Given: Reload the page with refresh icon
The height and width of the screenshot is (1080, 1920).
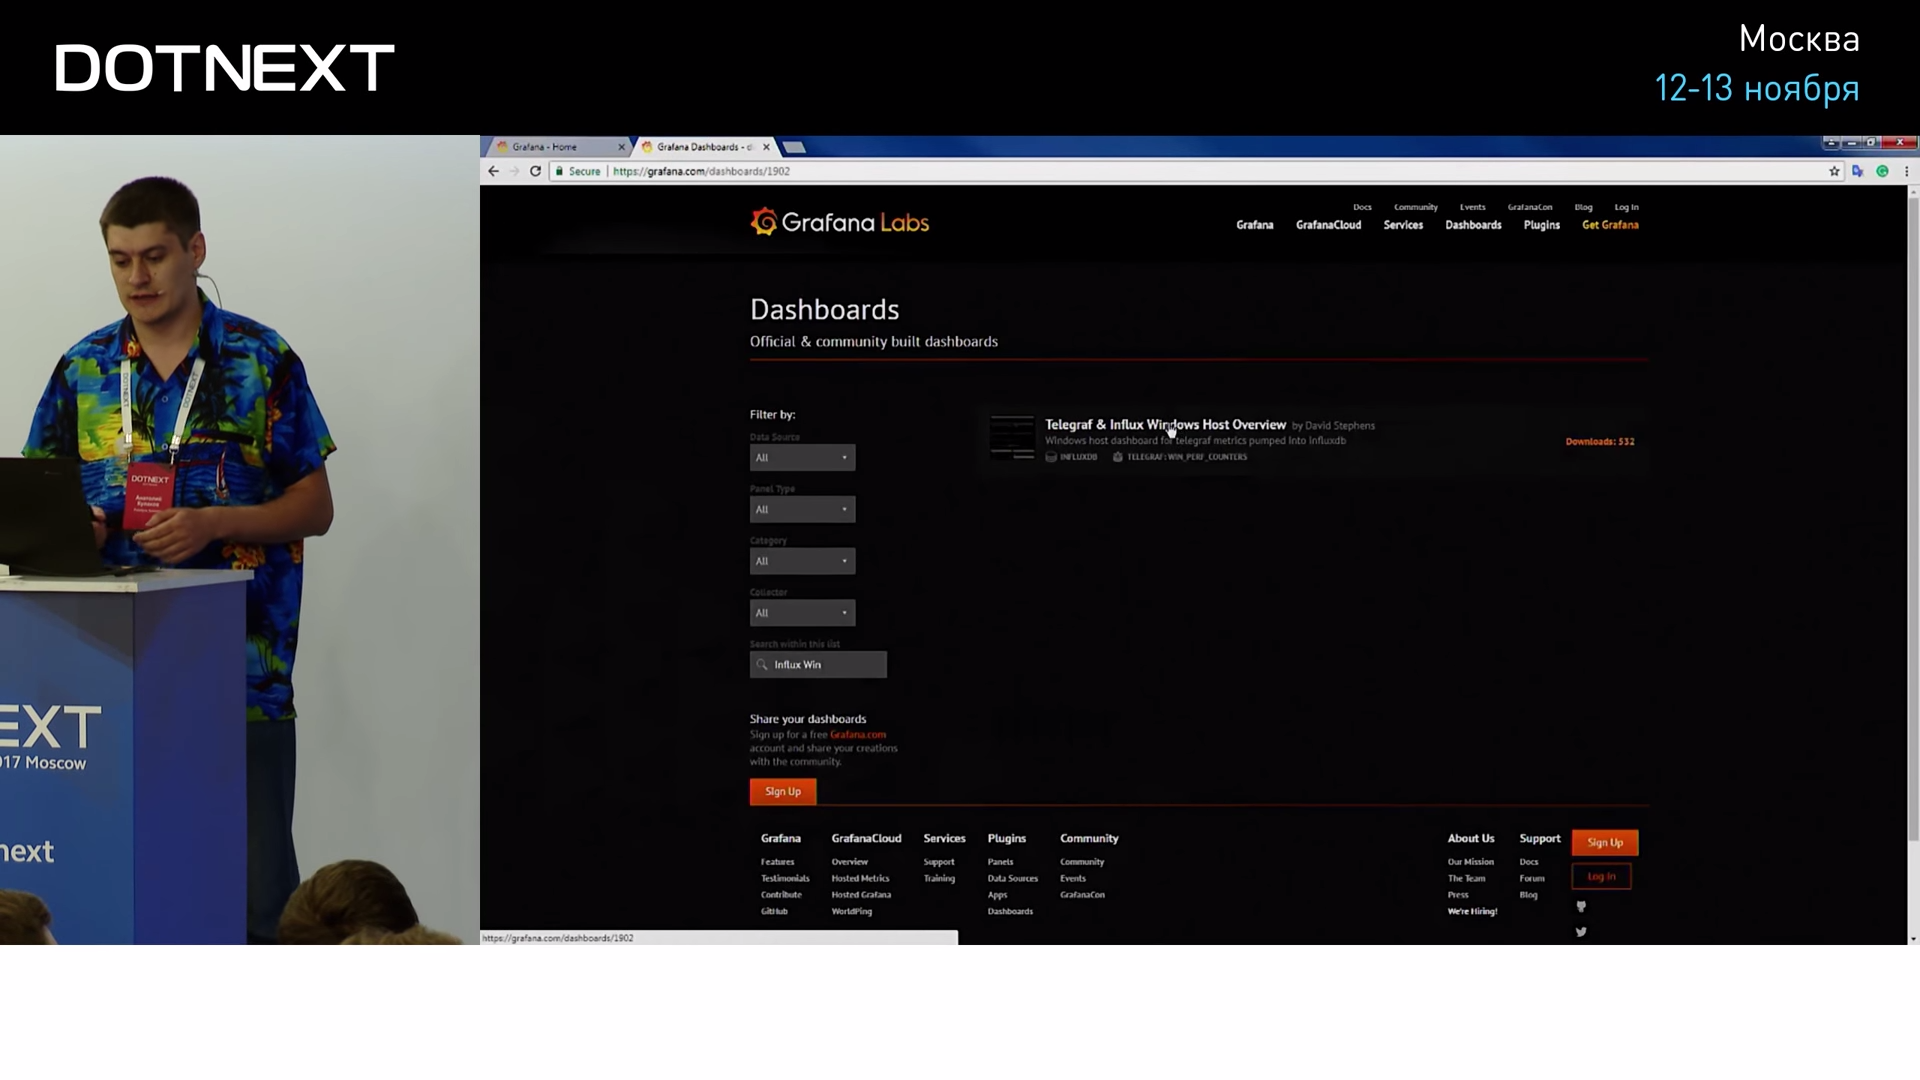Looking at the screenshot, I should coord(535,171).
